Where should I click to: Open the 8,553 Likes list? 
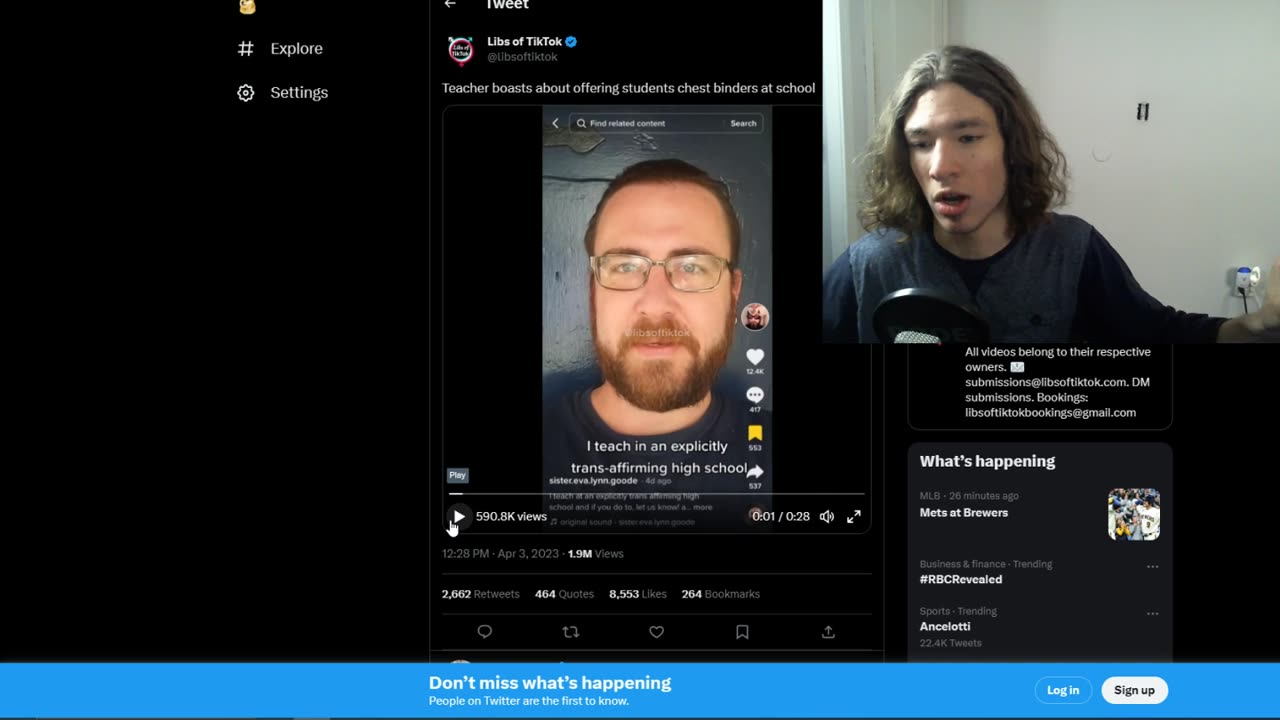coord(638,594)
